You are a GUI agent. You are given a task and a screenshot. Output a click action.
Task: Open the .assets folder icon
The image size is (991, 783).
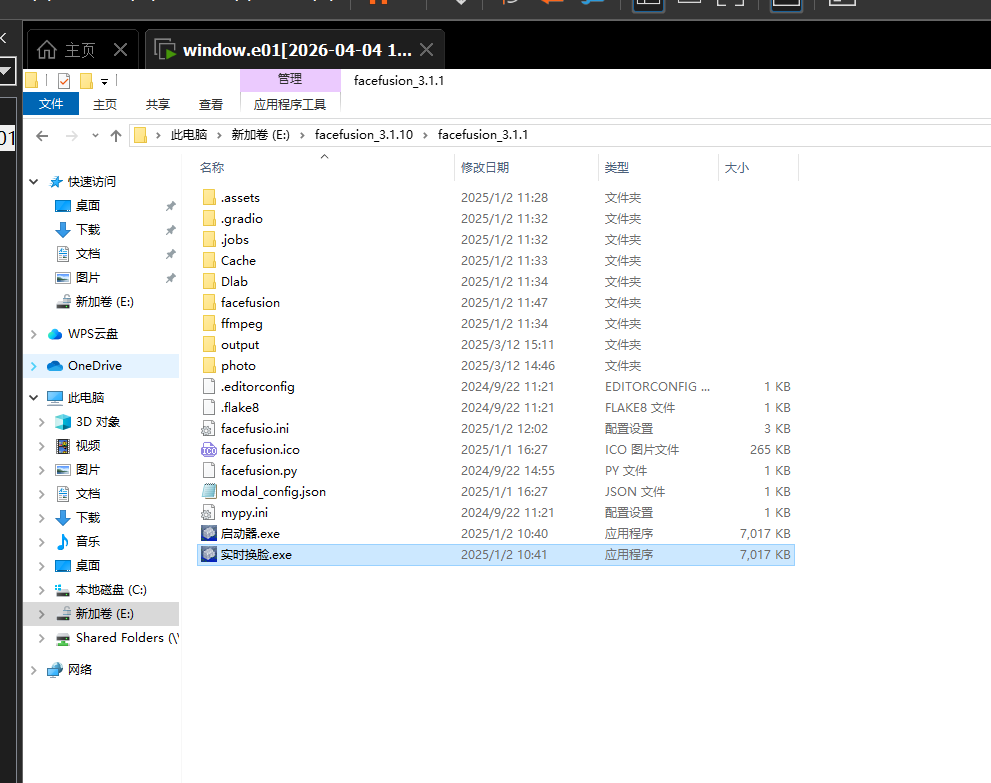point(209,198)
